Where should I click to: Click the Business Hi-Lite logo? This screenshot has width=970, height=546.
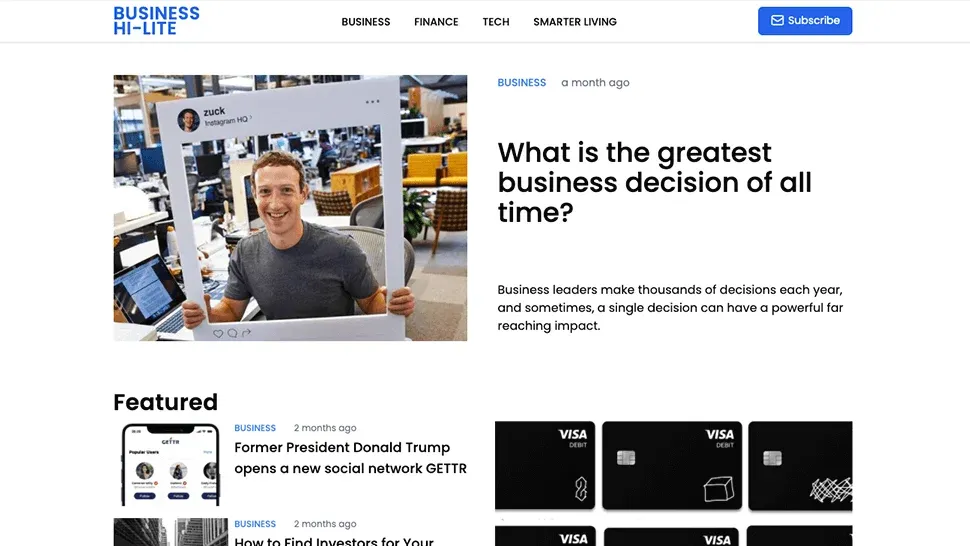(157, 21)
